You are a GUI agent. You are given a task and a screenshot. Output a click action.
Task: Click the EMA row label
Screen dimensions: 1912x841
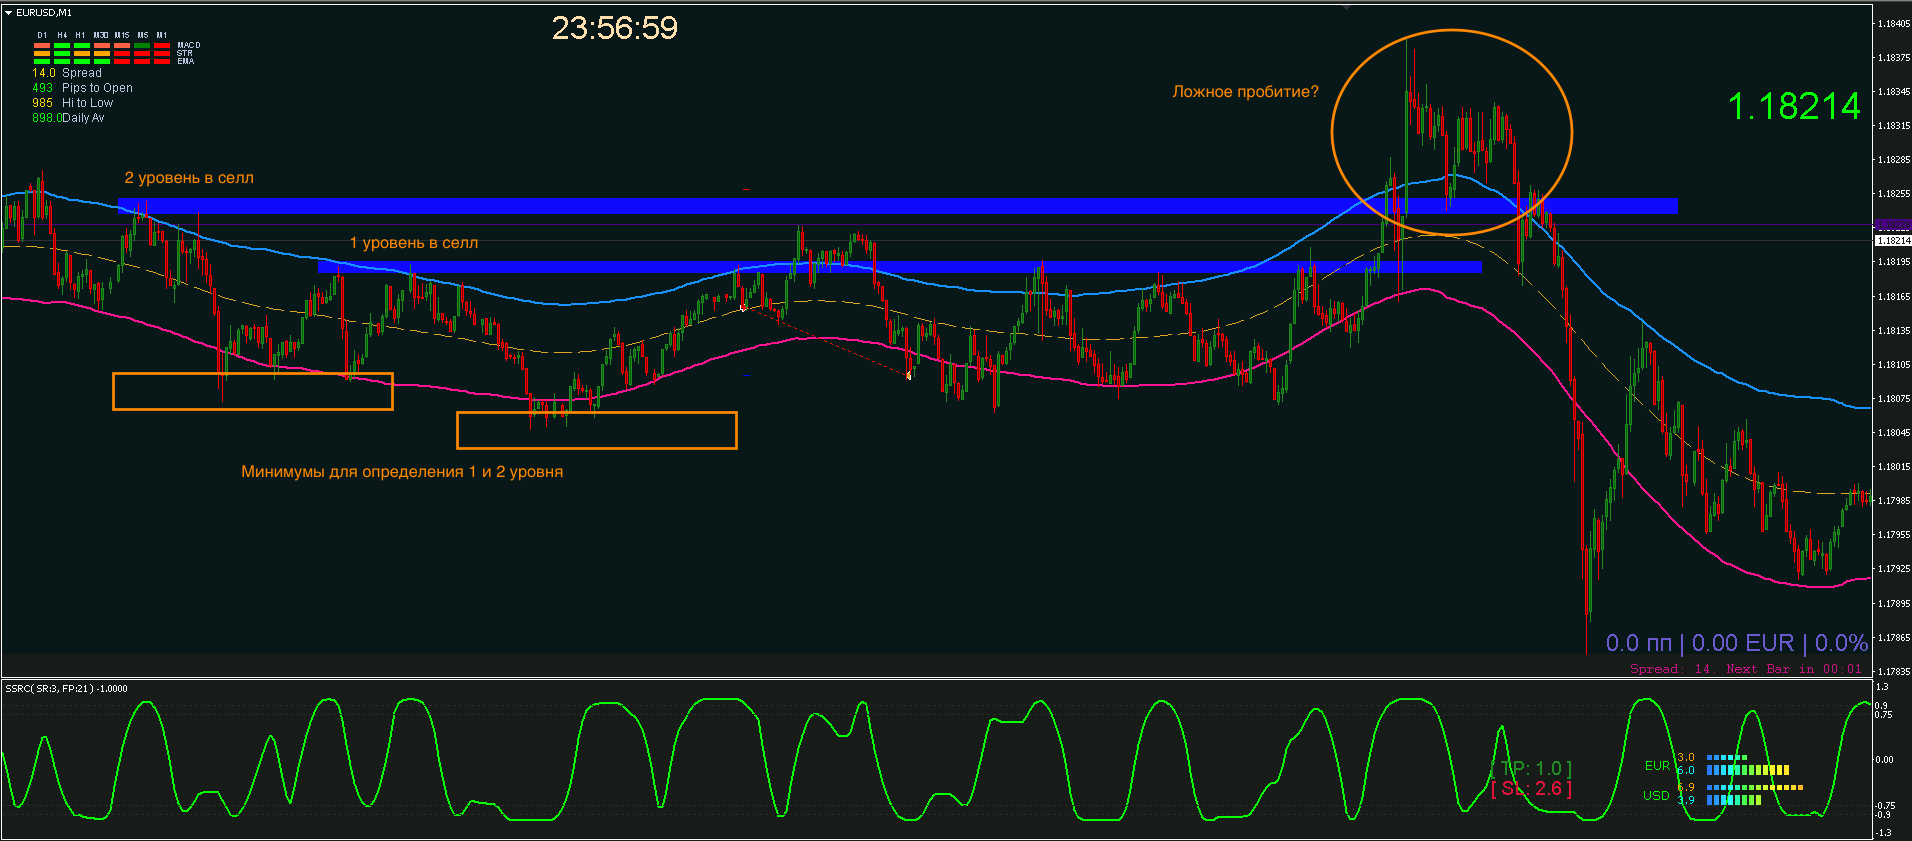(186, 61)
